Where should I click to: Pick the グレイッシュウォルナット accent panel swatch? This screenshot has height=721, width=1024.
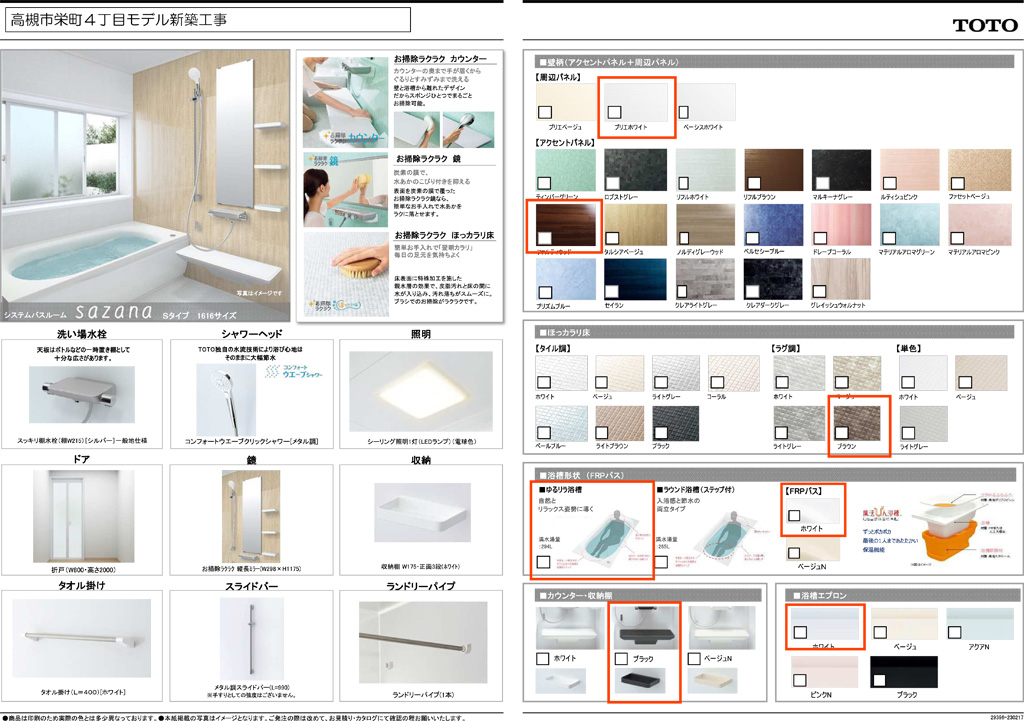click(841, 279)
